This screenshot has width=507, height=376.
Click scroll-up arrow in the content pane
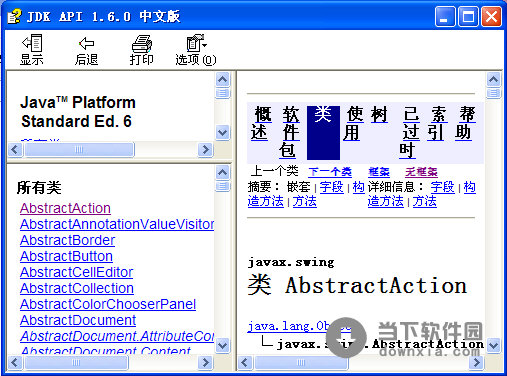coord(493,79)
